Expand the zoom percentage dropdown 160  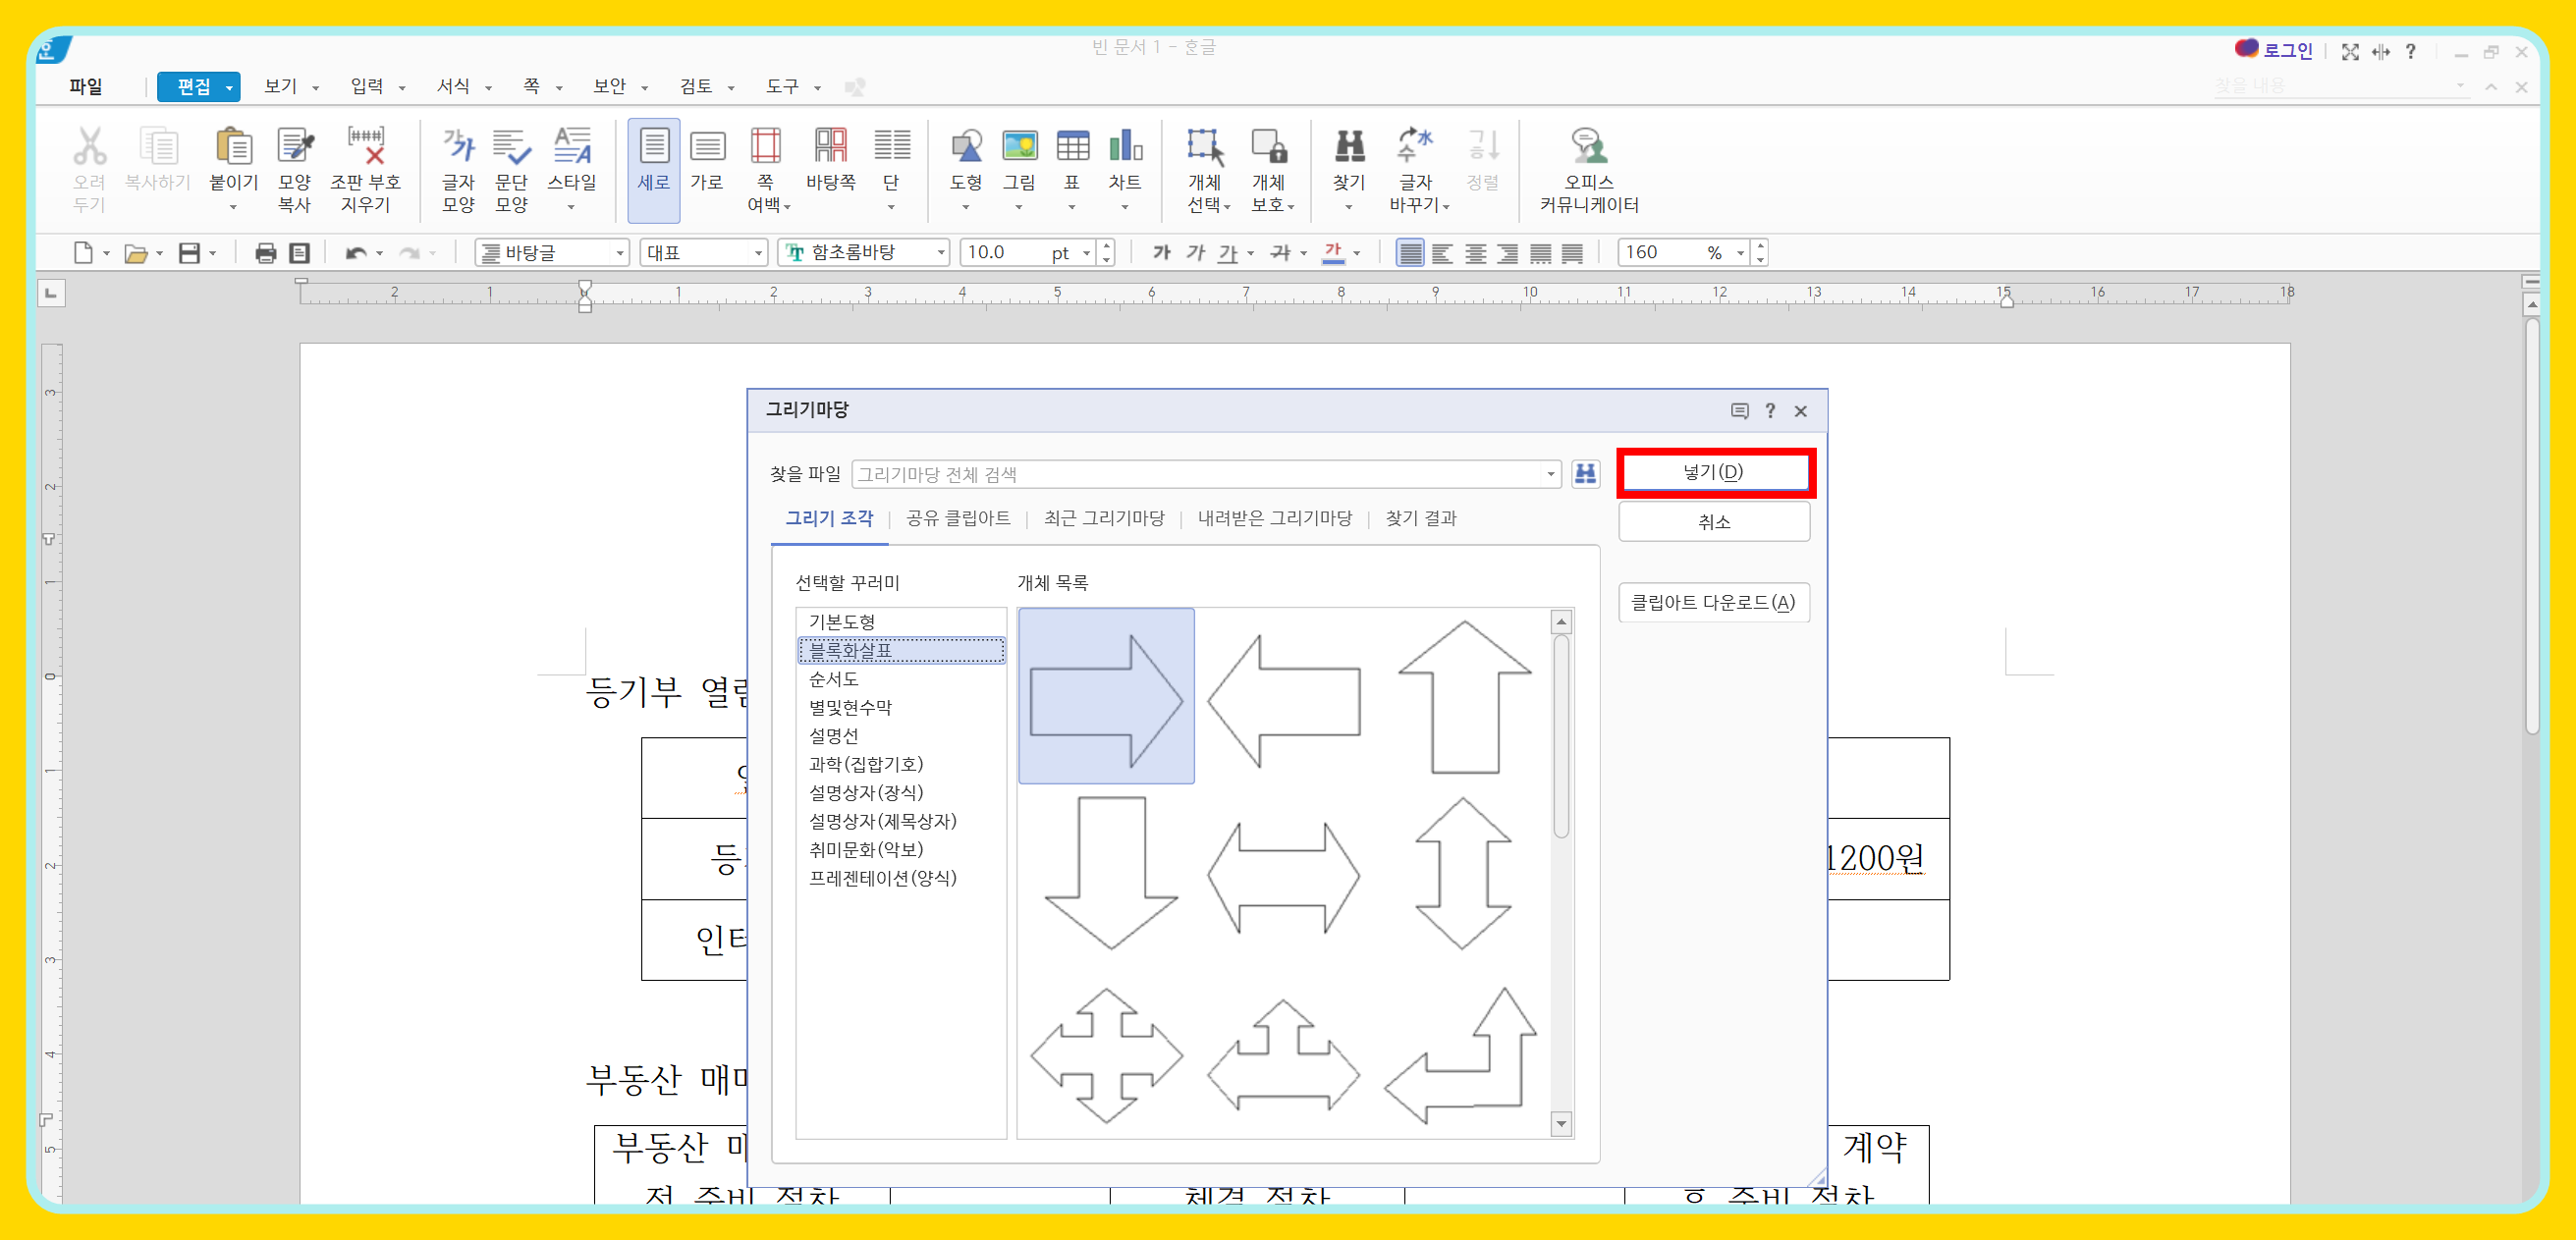[x=1740, y=253]
